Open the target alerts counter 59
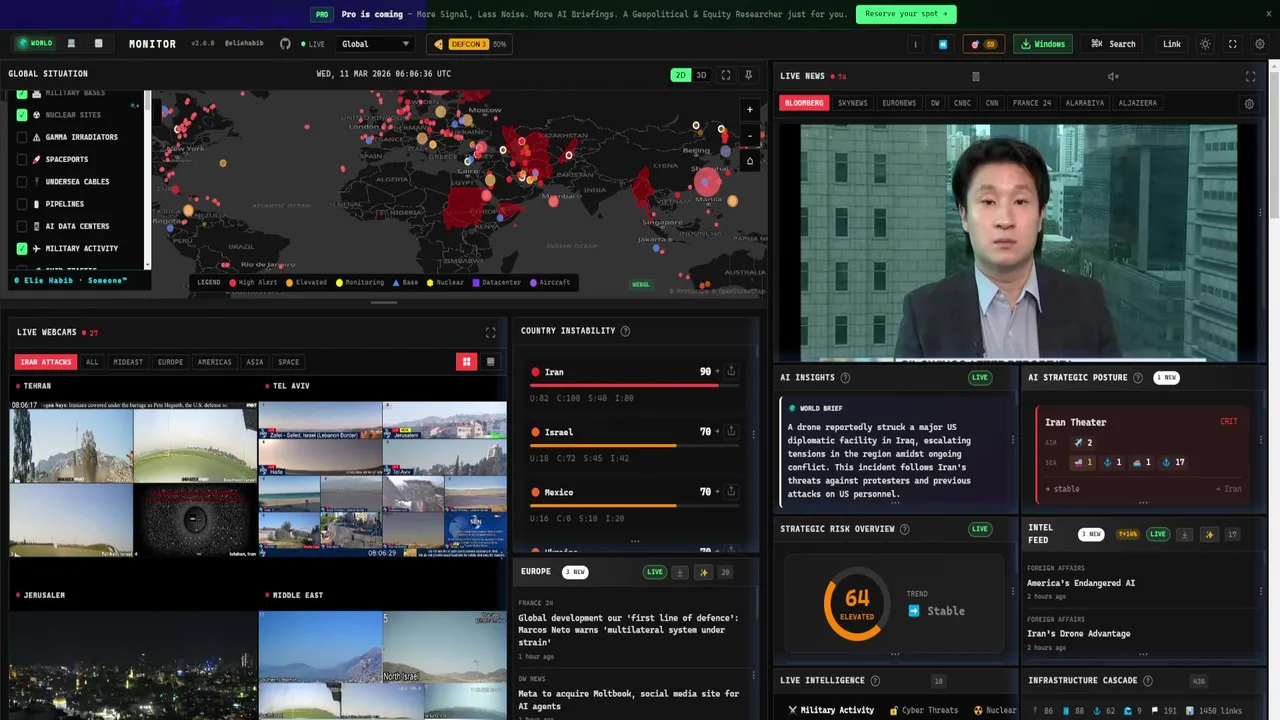The height and width of the screenshot is (720, 1280). [984, 44]
